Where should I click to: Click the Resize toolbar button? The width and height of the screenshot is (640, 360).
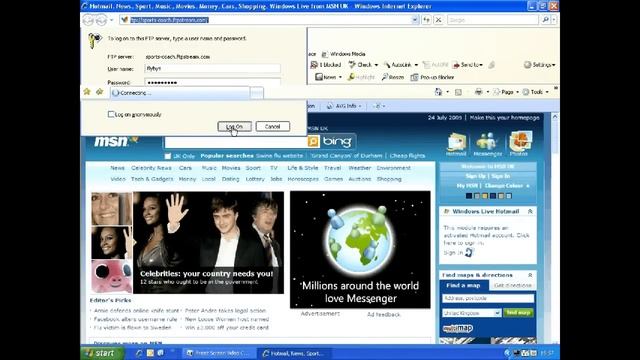tap(392, 77)
